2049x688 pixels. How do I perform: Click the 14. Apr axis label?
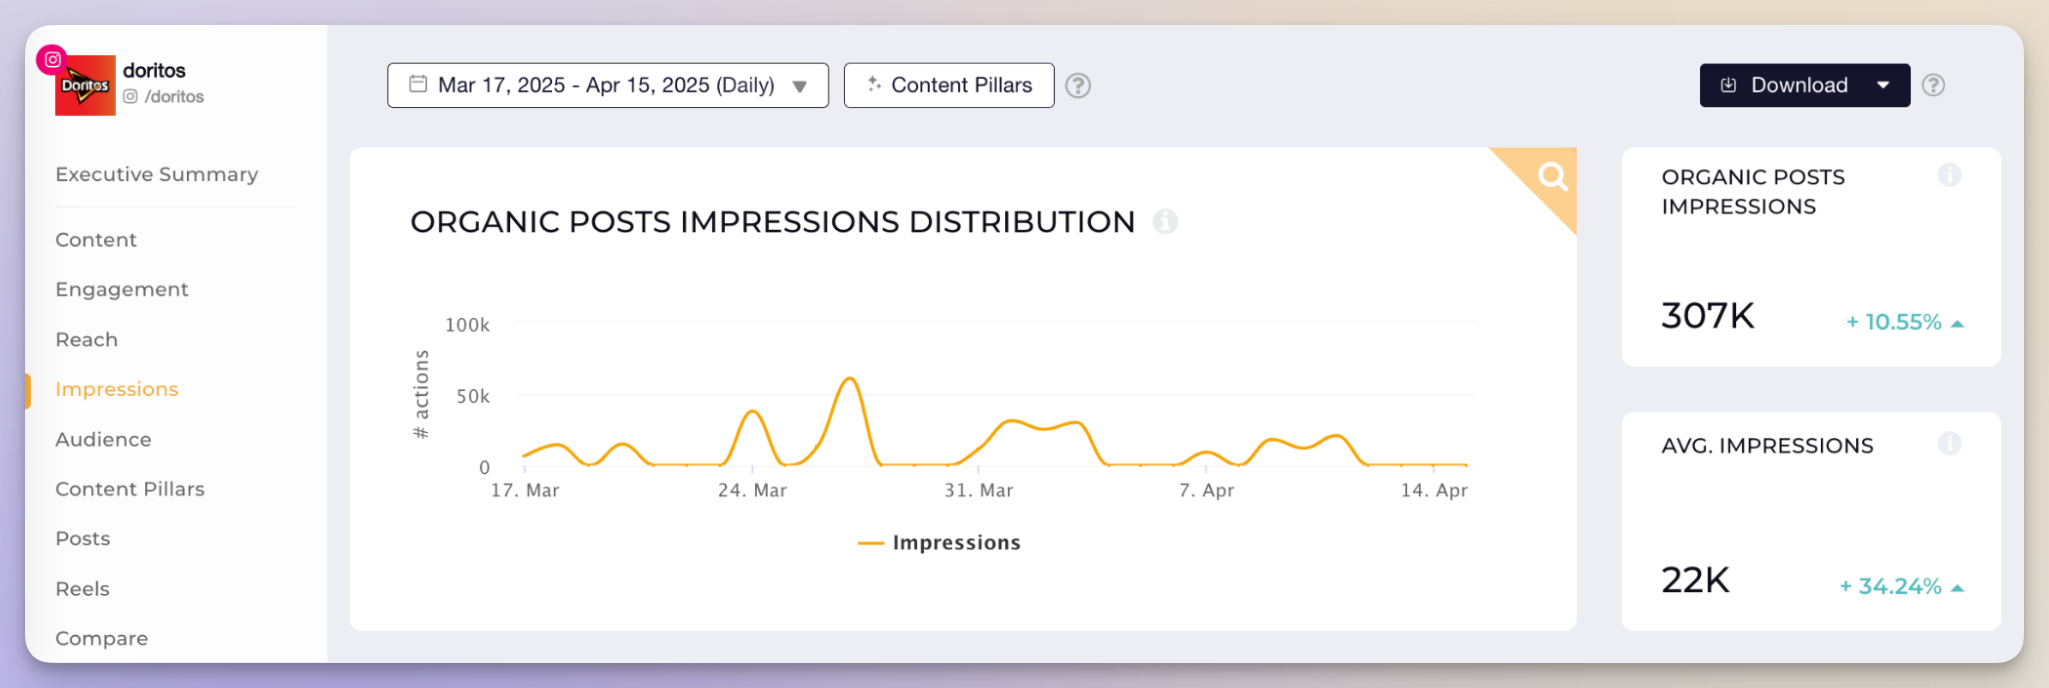click(x=1434, y=491)
